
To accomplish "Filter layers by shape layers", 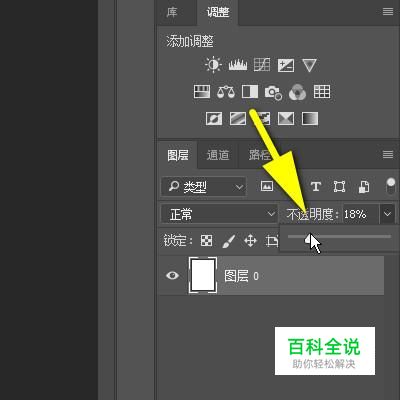I will click(x=339, y=186).
